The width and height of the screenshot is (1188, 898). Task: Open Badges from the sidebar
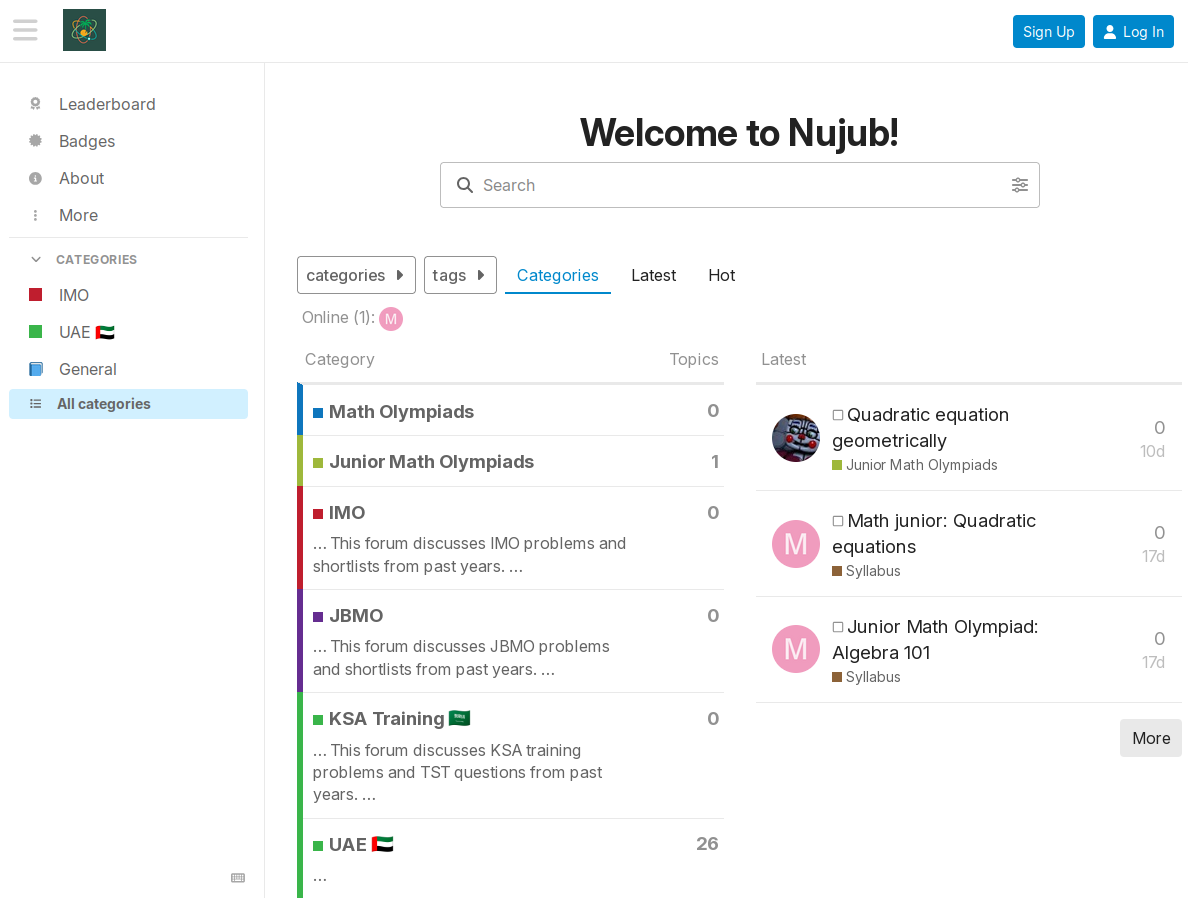click(x=86, y=141)
